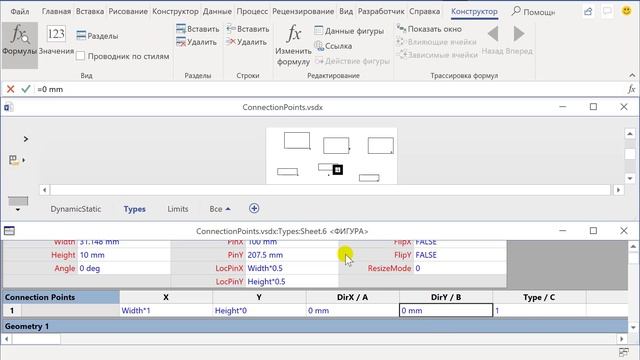The height and width of the screenshot is (360, 640).
Task: Click LocPinY cell Height*0.5
Action: click(x=292, y=282)
